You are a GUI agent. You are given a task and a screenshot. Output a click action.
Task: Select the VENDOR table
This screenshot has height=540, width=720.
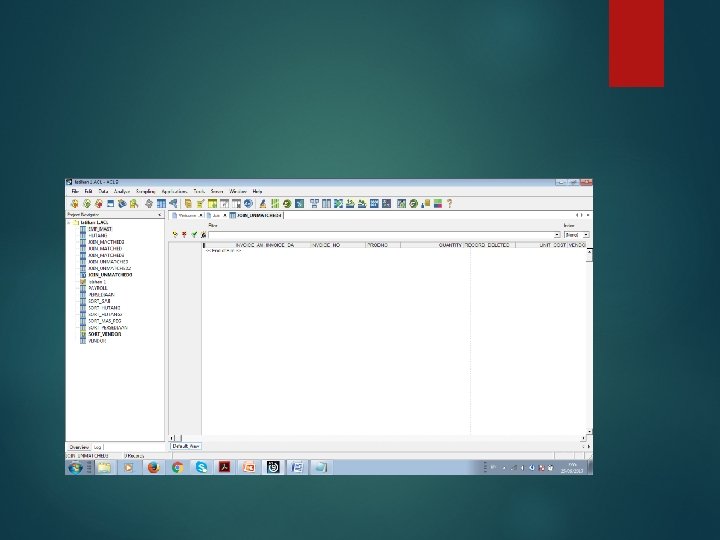click(x=97, y=341)
